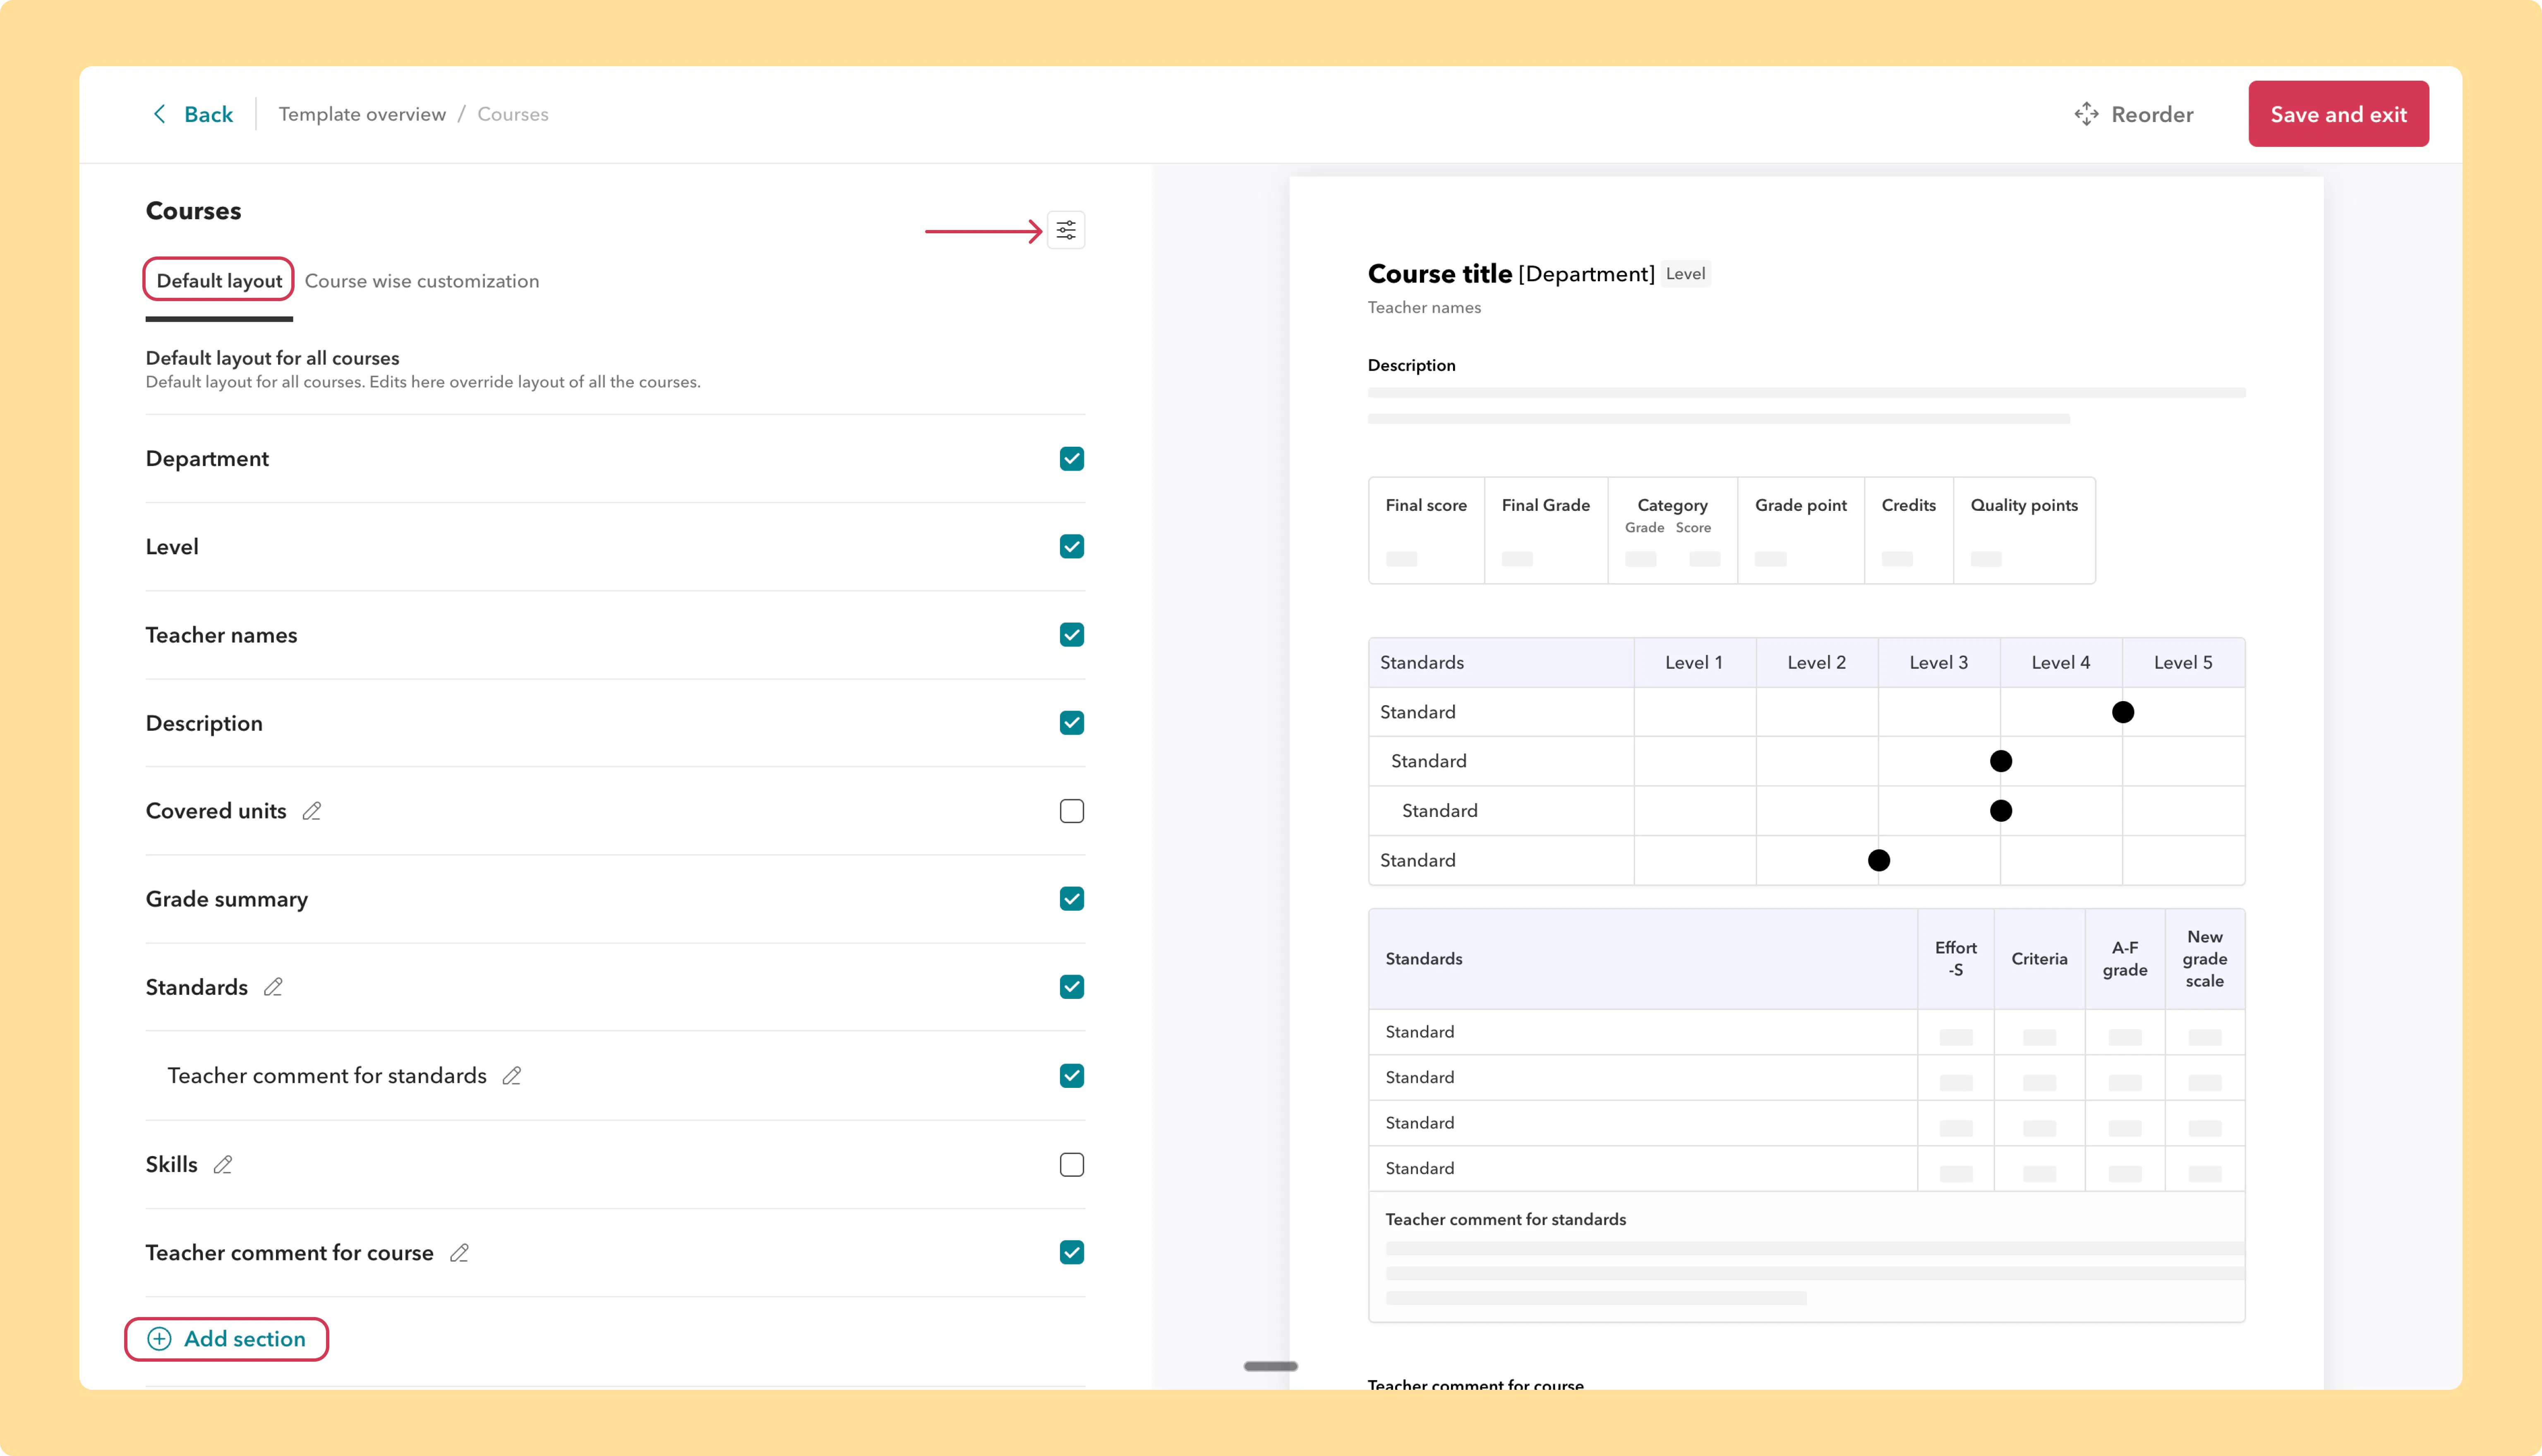Enable the Skills checkbox
The height and width of the screenshot is (1456, 2542).
(x=1072, y=1165)
